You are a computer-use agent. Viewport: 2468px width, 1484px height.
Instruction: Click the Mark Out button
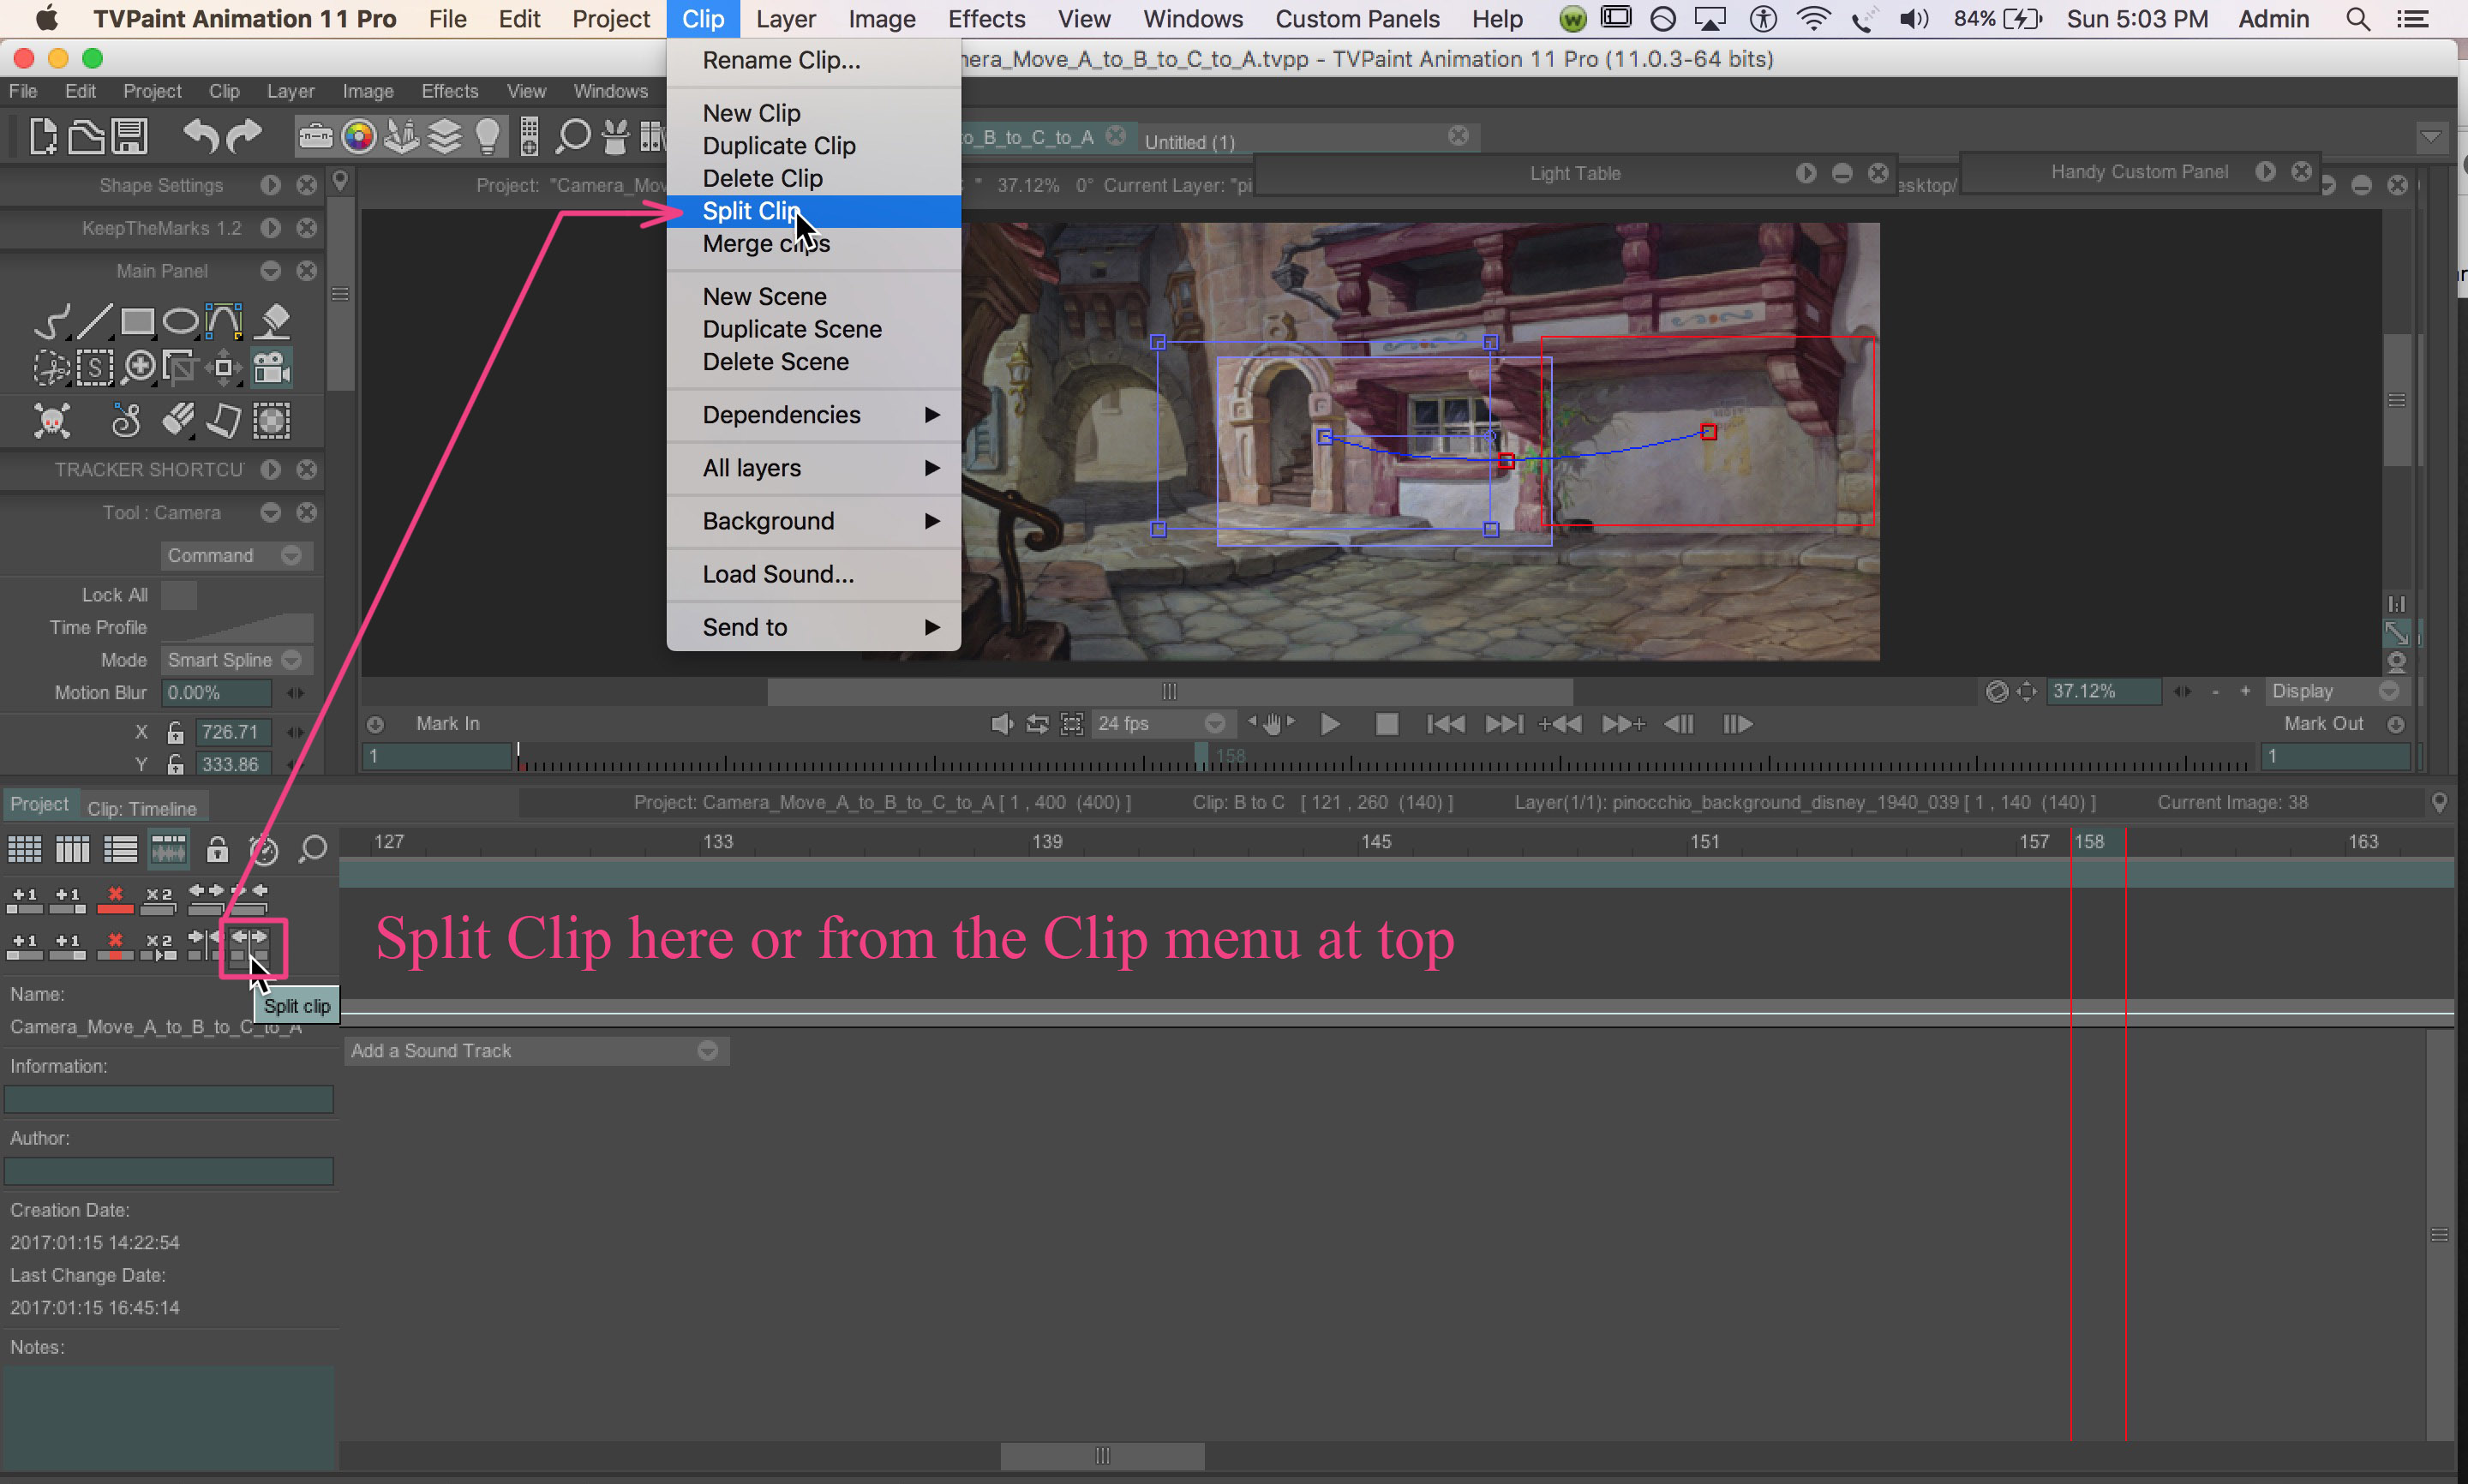[x=2323, y=723]
